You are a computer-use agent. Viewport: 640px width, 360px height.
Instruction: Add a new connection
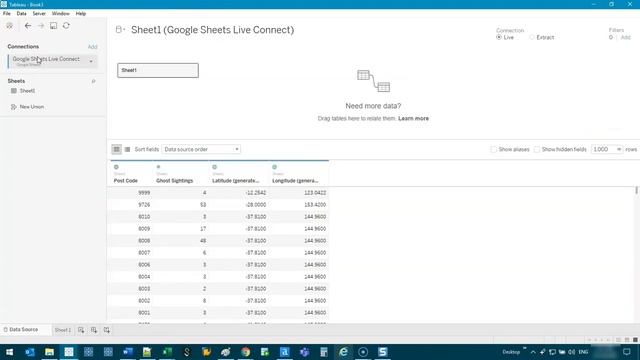click(x=93, y=47)
